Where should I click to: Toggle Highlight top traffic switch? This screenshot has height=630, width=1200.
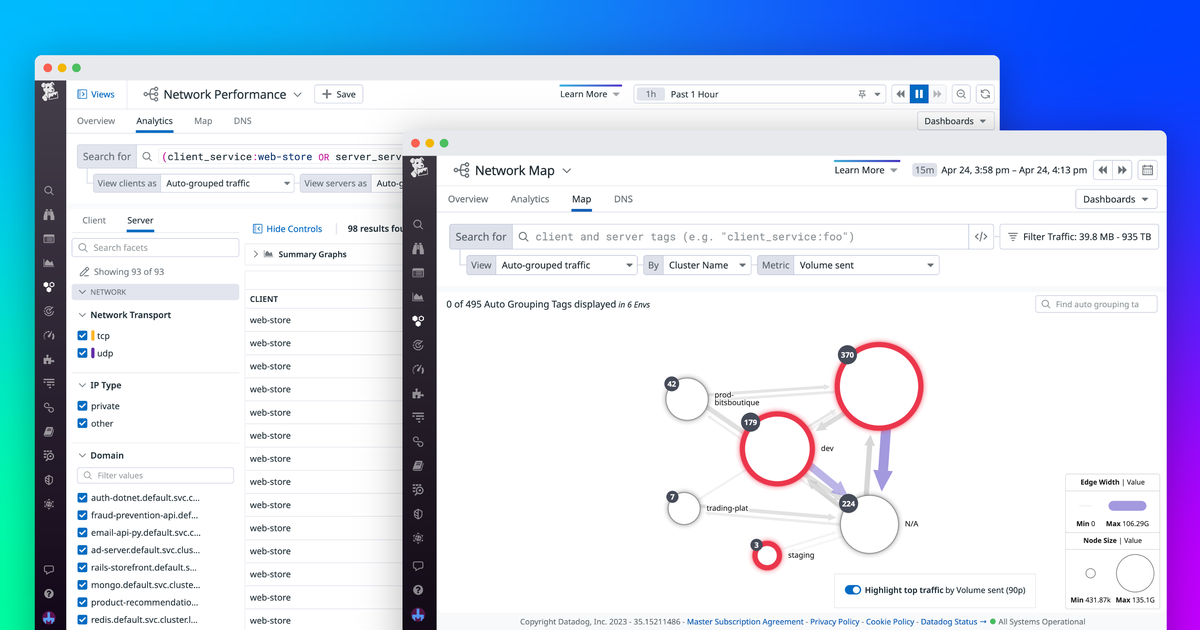(853, 590)
